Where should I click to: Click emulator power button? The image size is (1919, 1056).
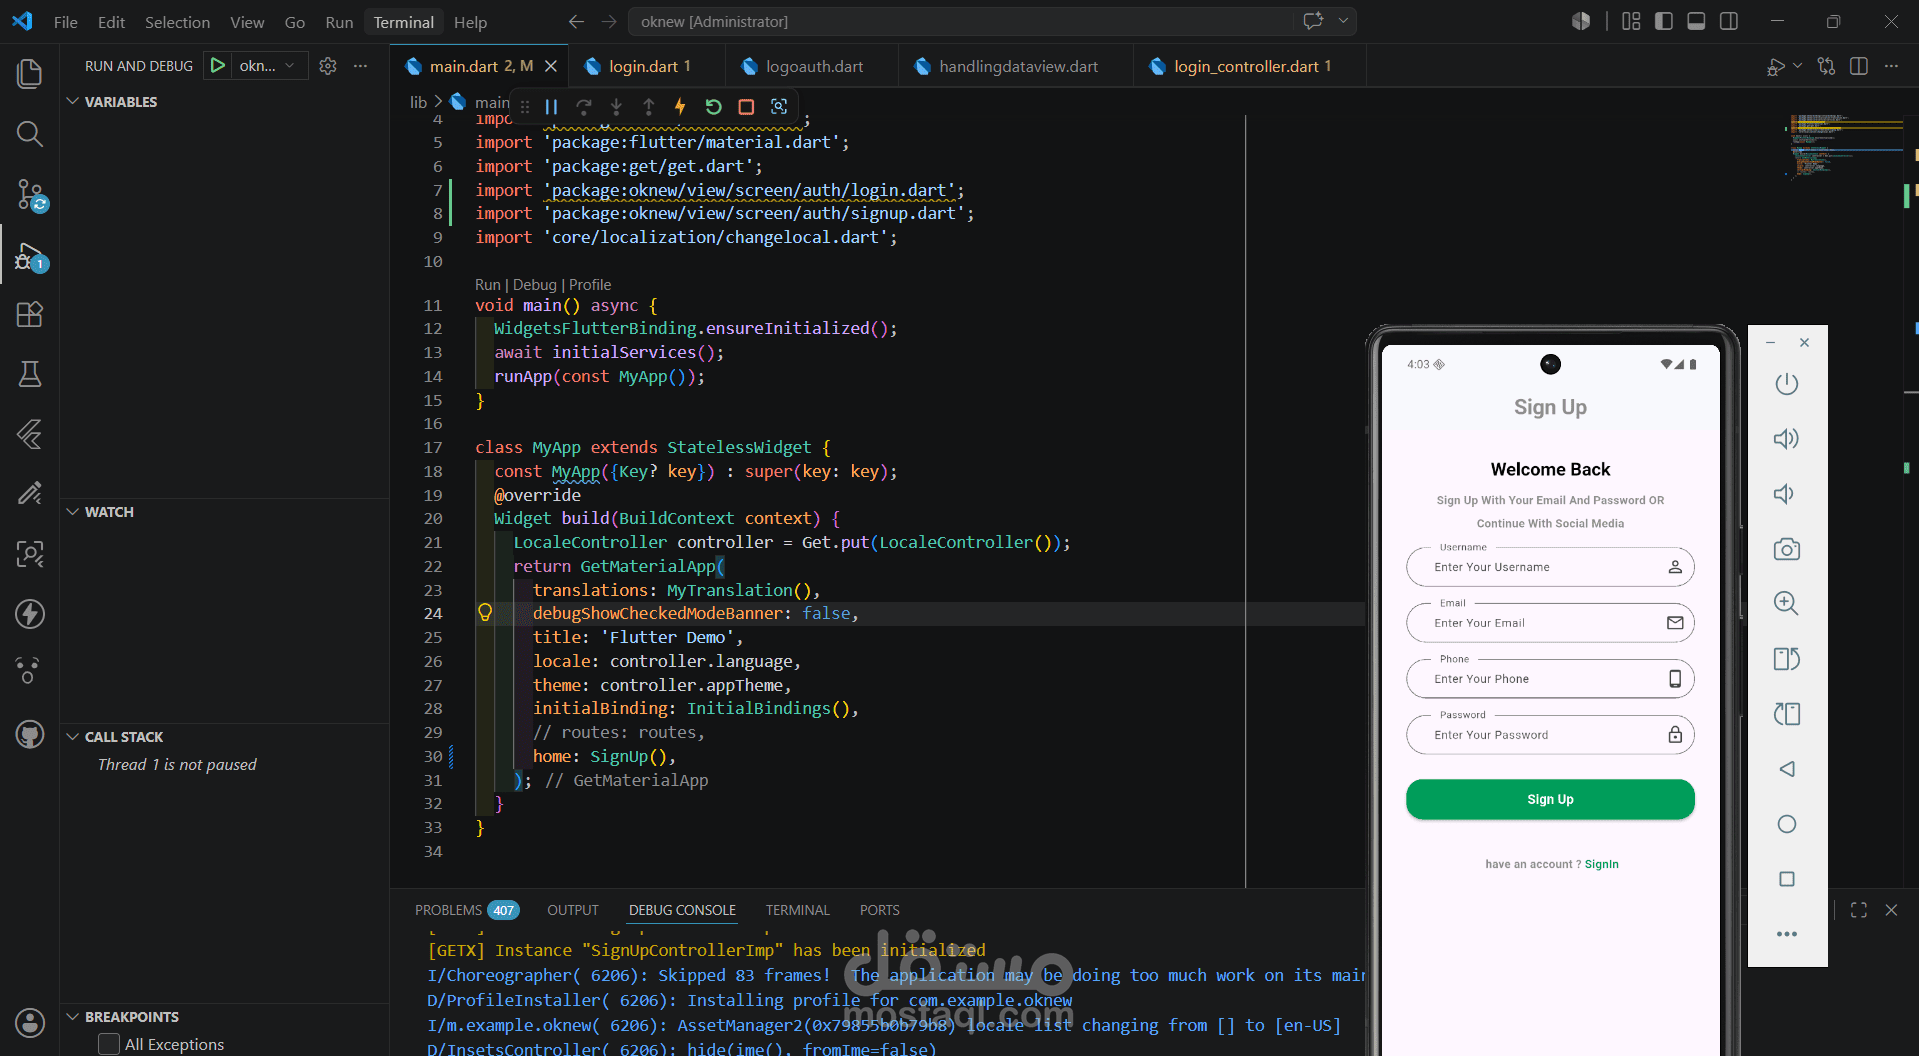(1786, 384)
